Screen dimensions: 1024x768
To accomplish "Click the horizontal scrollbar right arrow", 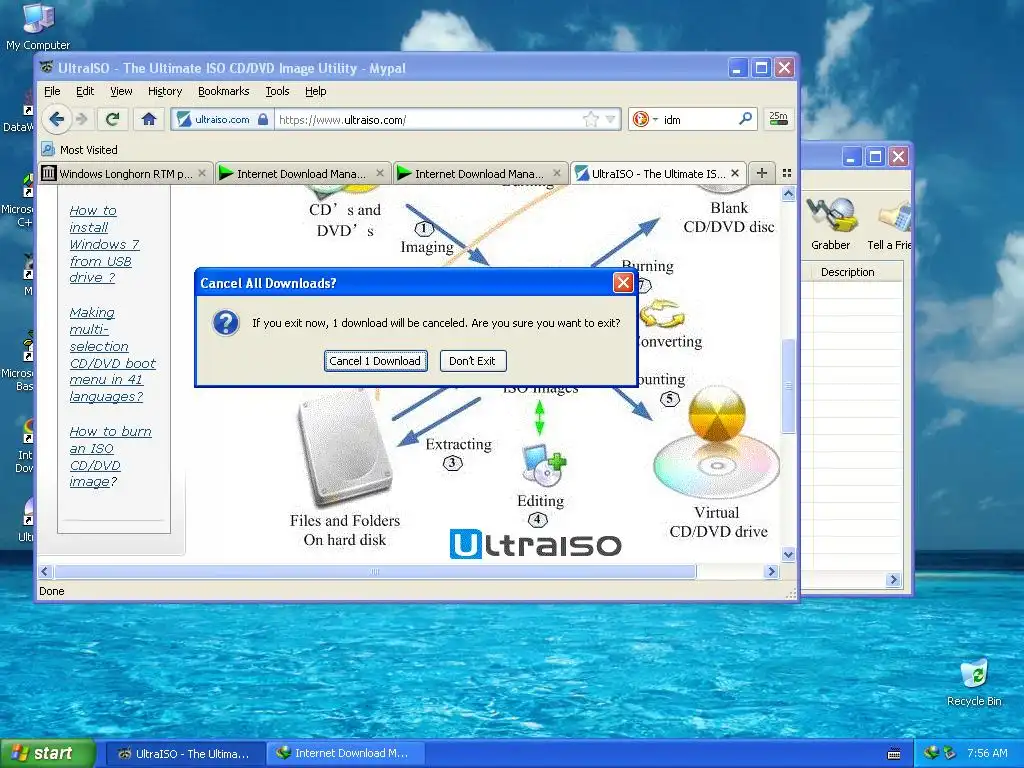I will pyautogui.click(x=771, y=571).
